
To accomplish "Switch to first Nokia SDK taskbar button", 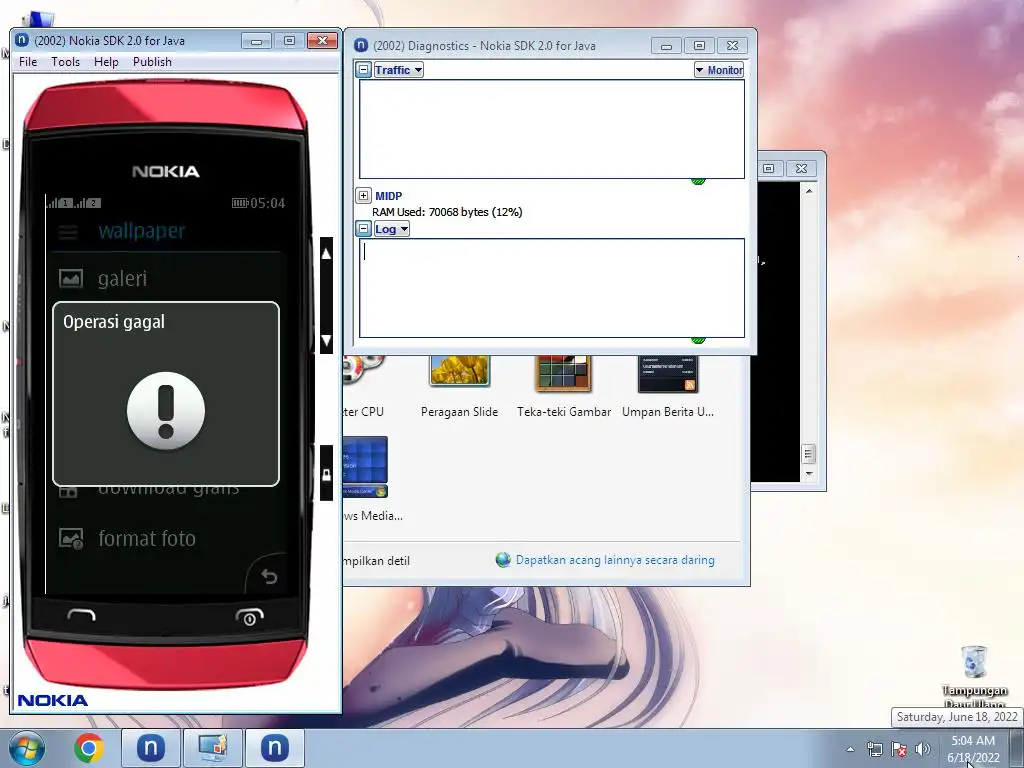I will (151, 748).
